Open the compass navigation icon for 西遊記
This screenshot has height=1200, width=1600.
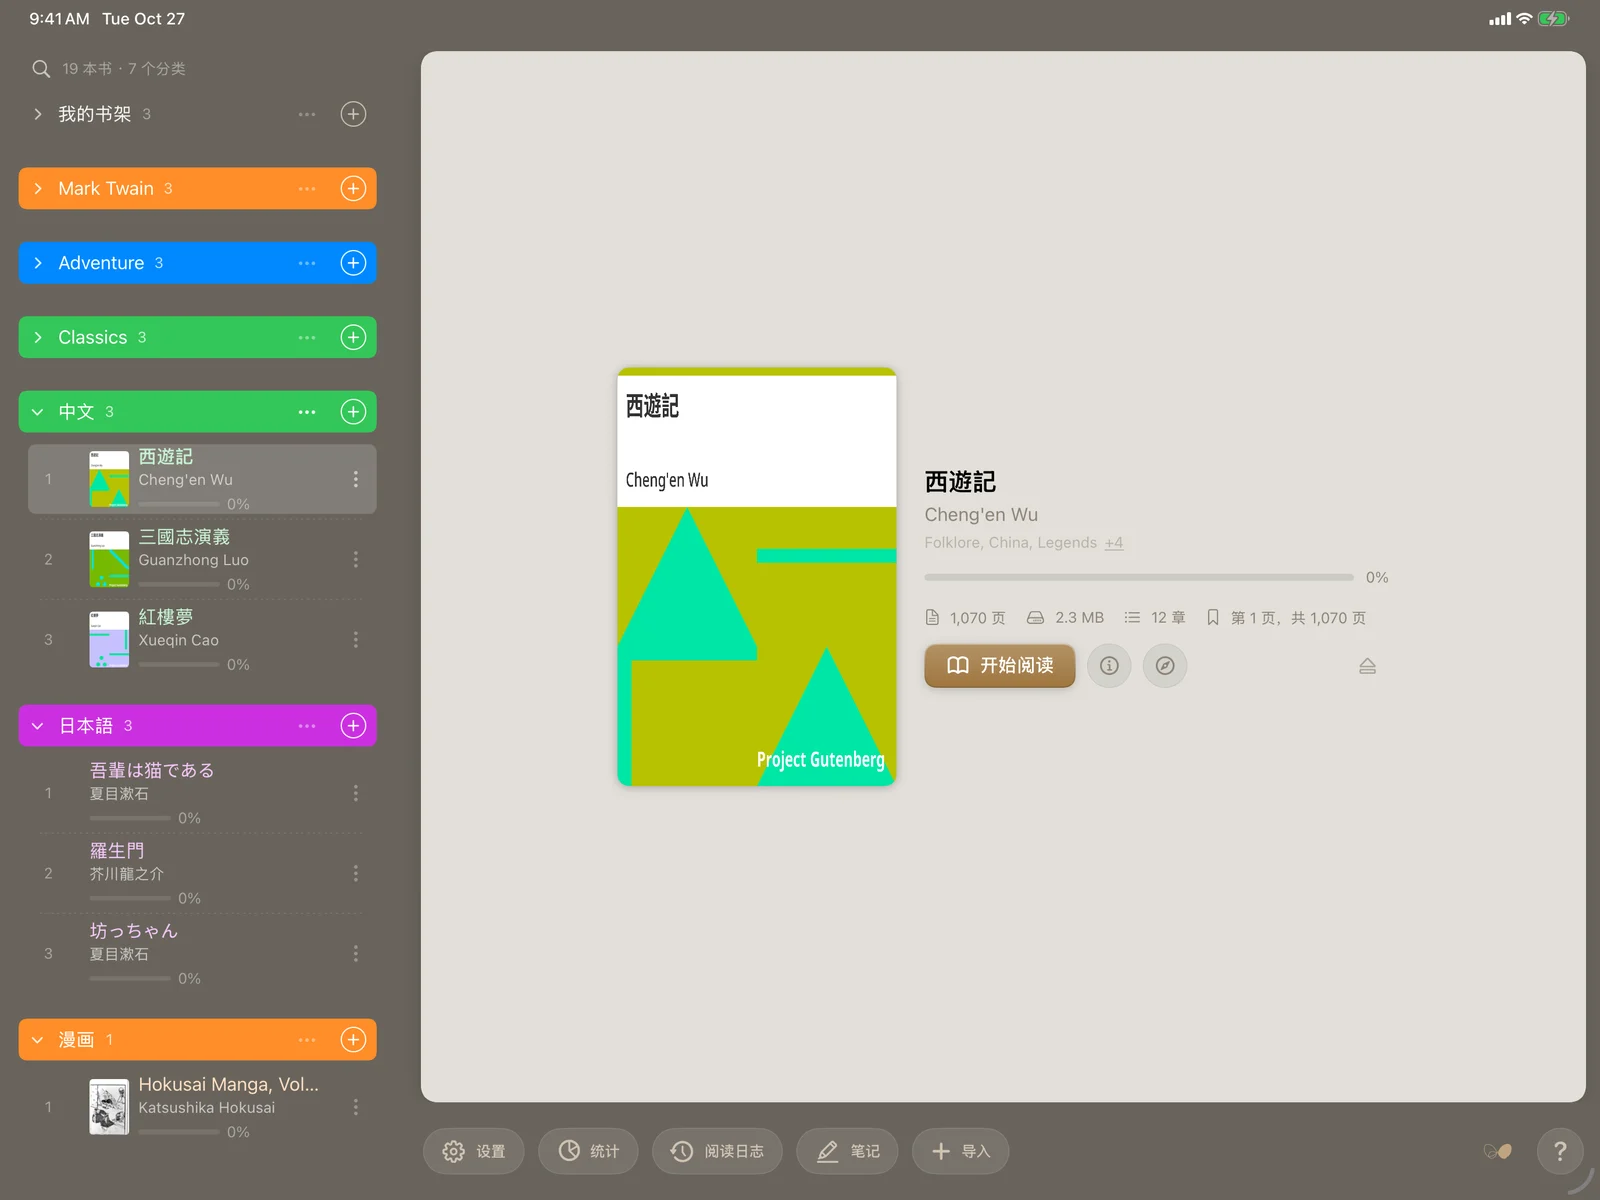pyautogui.click(x=1165, y=665)
